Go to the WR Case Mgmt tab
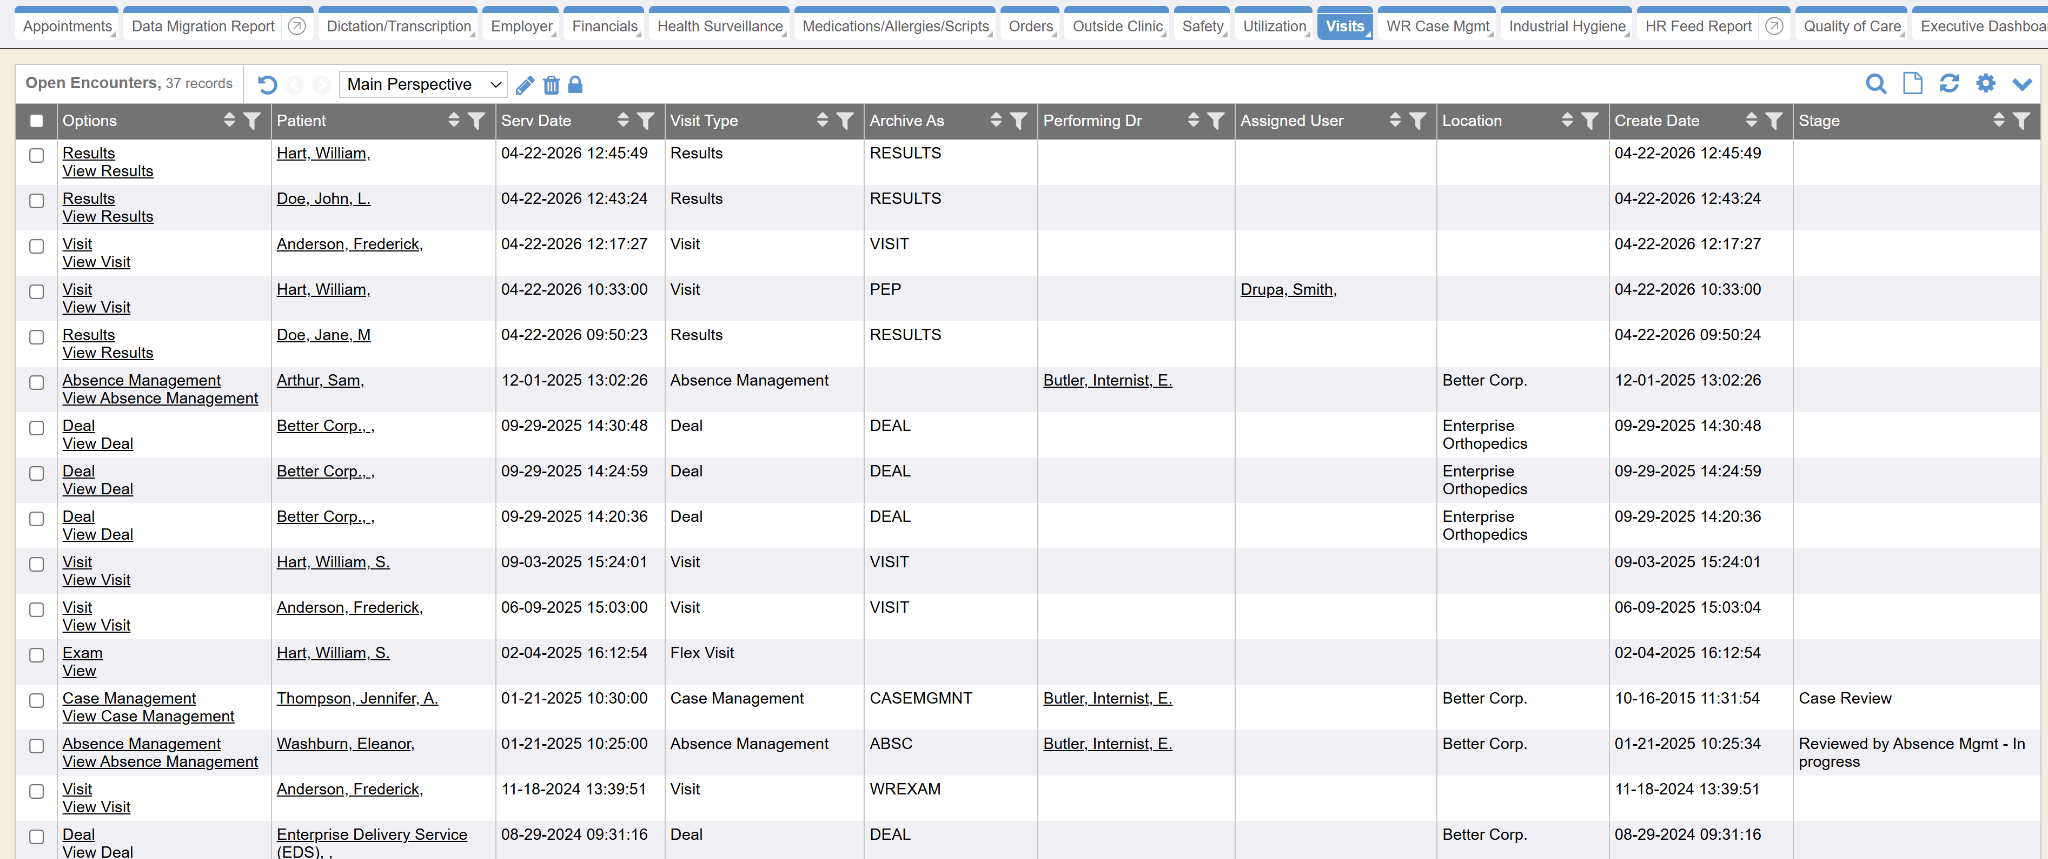The height and width of the screenshot is (859, 2048). (1438, 26)
